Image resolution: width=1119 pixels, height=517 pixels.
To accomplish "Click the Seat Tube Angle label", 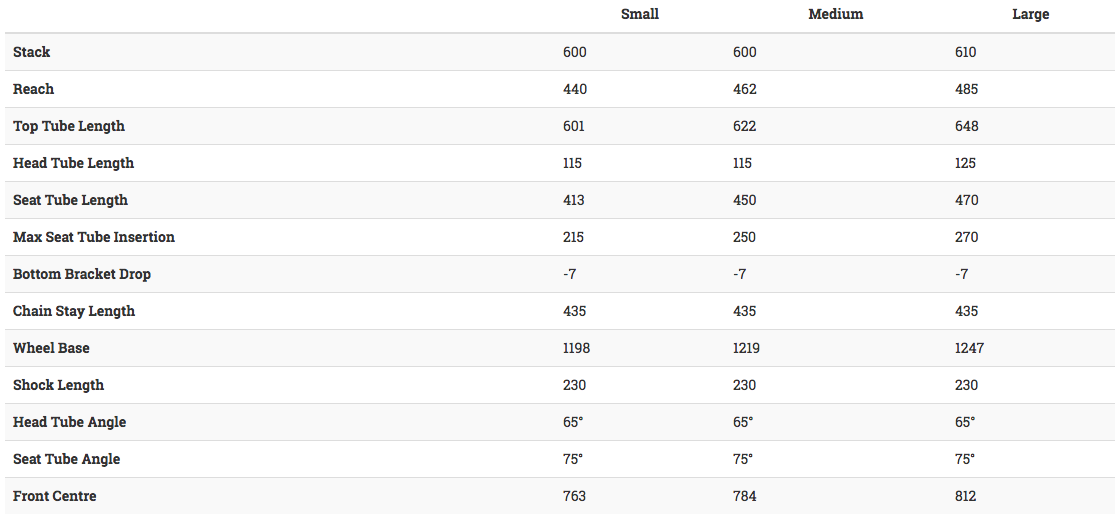I will pos(66,459).
